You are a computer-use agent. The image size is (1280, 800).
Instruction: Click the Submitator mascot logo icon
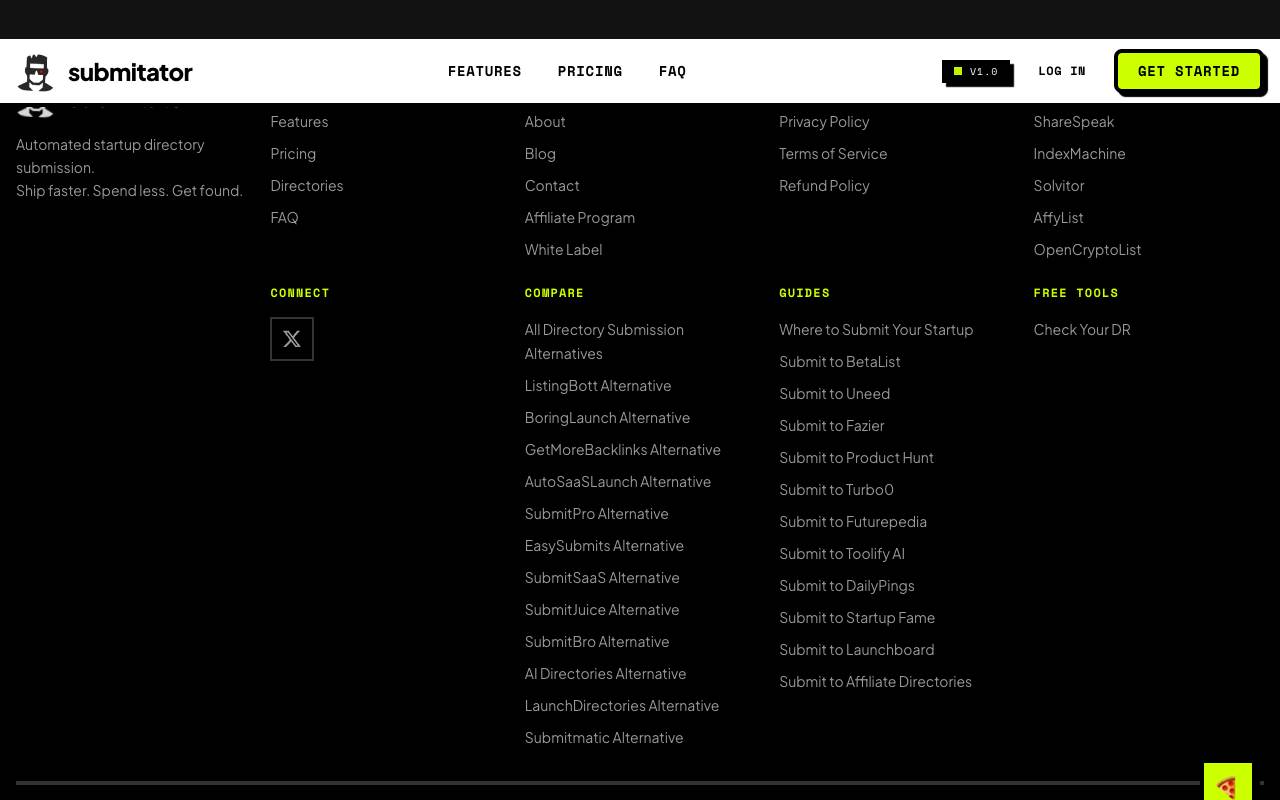35,72
